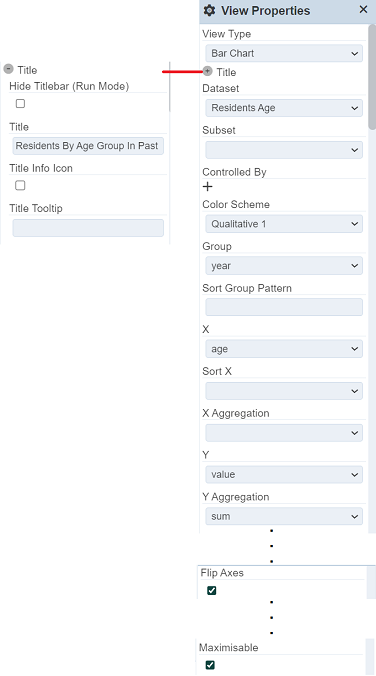The width and height of the screenshot is (376, 676).
Task: Uncheck the Flip Axes checkbox
Action: tap(211, 591)
